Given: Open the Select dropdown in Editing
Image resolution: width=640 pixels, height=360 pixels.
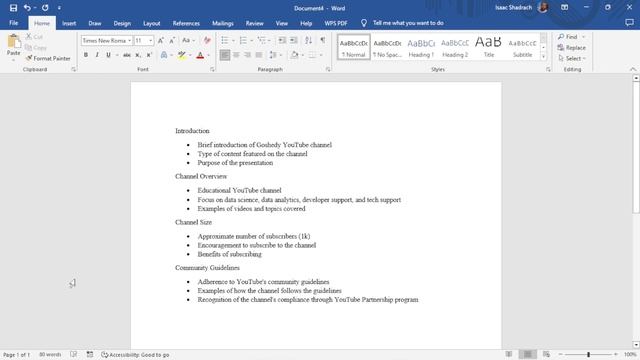Looking at the screenshot, I should pyautogui.click(x=572, y=58).
